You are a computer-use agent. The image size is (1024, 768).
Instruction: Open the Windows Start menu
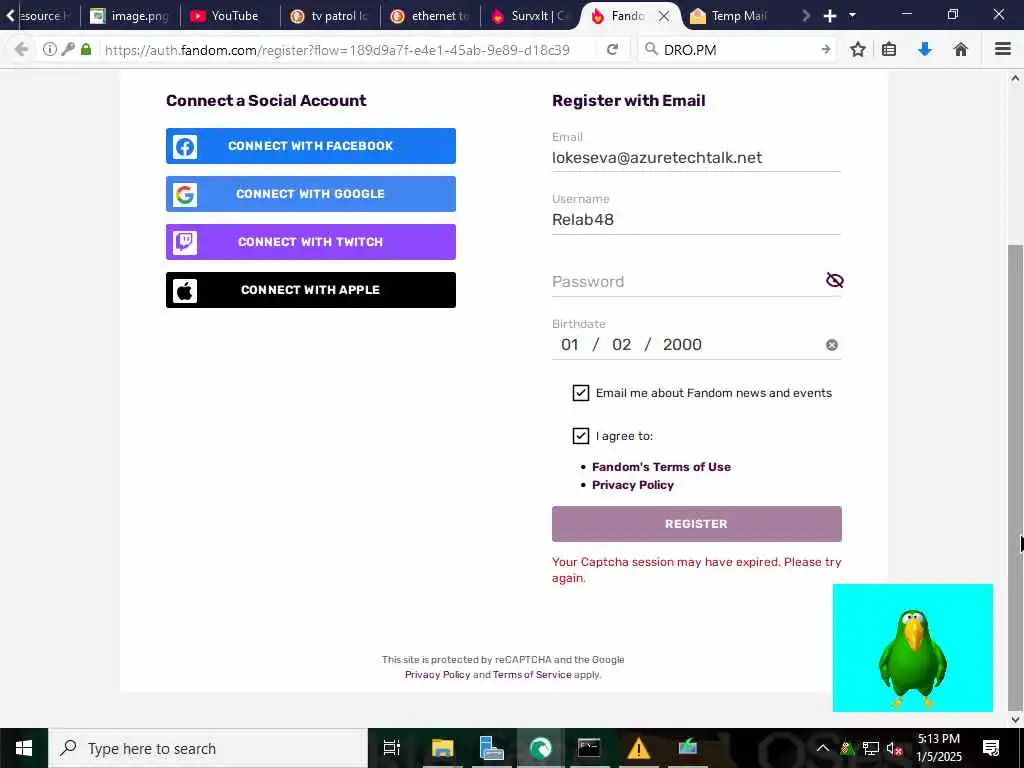[x=24, y=748]
